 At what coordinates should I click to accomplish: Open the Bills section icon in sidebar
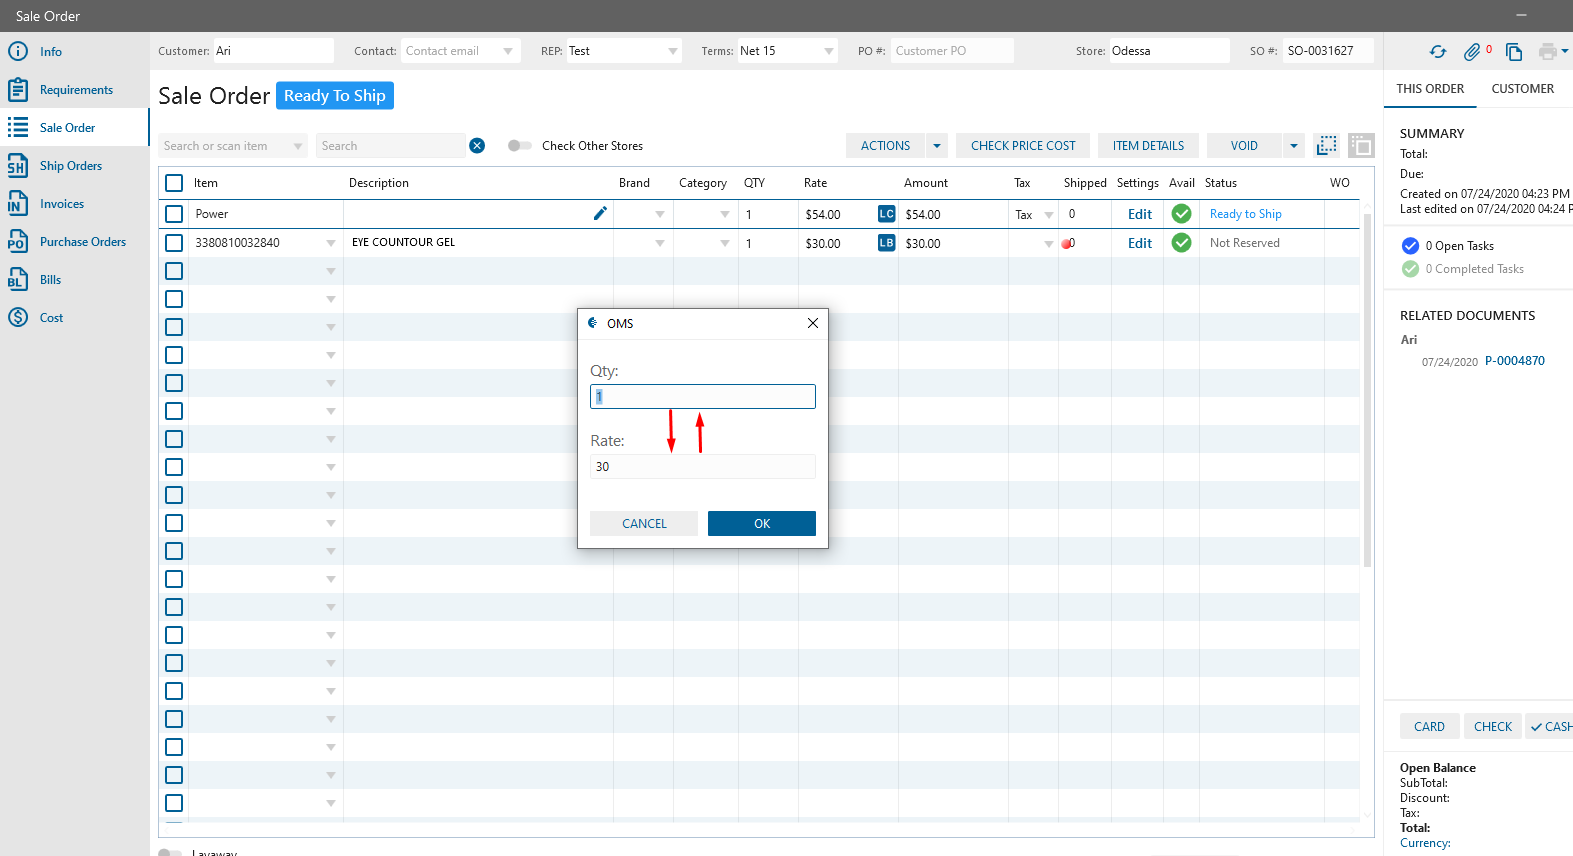pos(18,280)
